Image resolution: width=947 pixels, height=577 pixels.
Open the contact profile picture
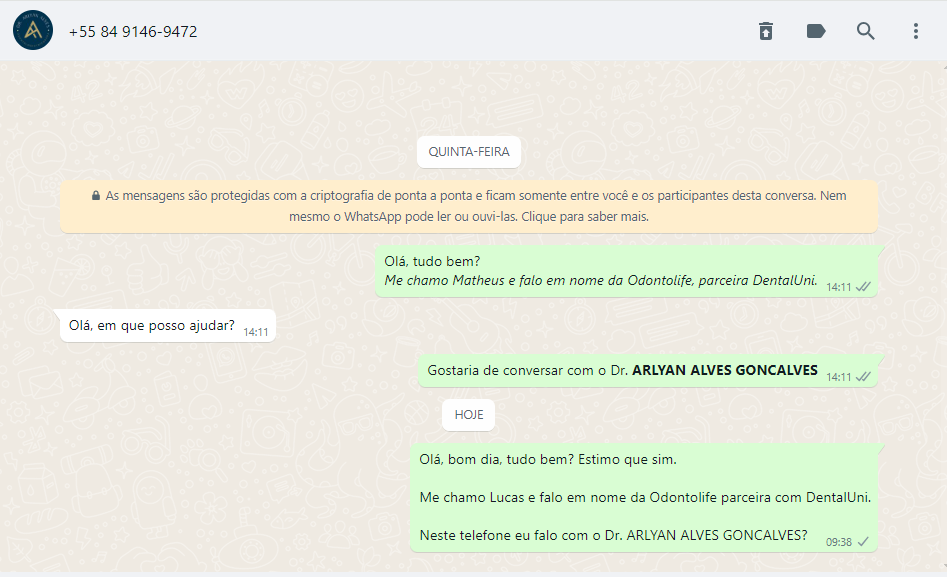pos(33,30)
